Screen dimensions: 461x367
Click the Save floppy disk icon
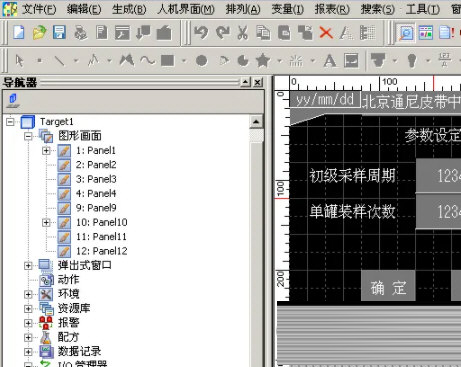point(59,33)
